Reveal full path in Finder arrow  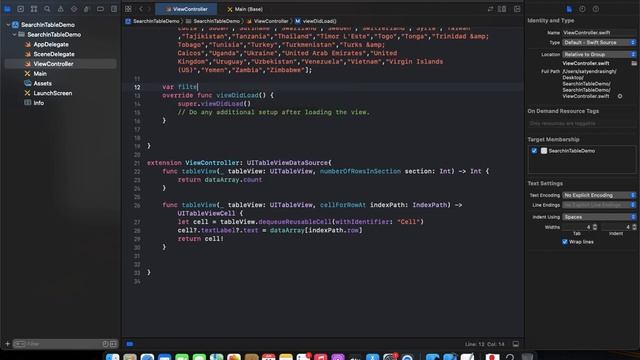click(x=620, y=96)
